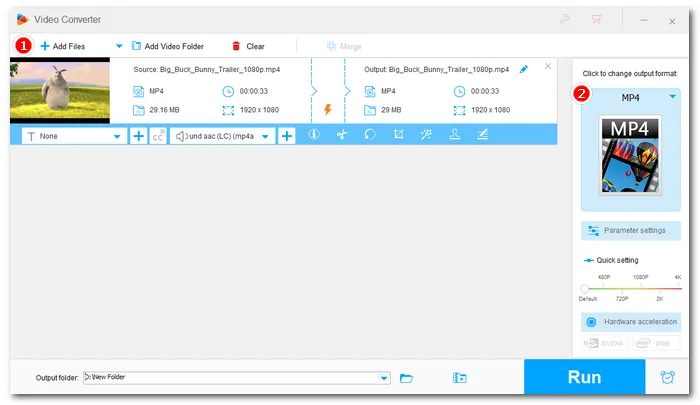Minimize the Video Converter window
This screenshot has width=700, height=405.
point(643,20)
